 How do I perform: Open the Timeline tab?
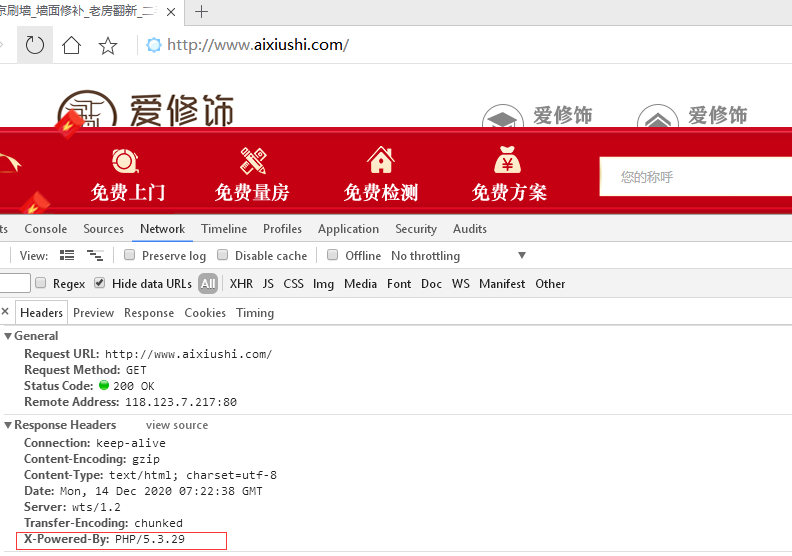coord(224,229)
